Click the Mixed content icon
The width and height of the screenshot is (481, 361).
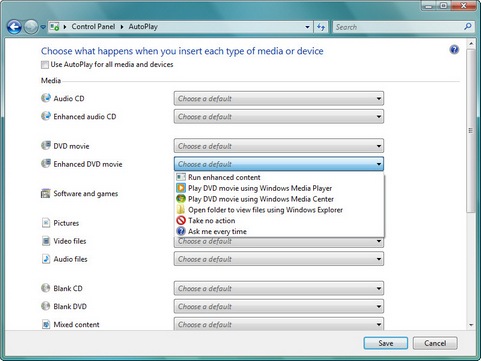(46, 324)
